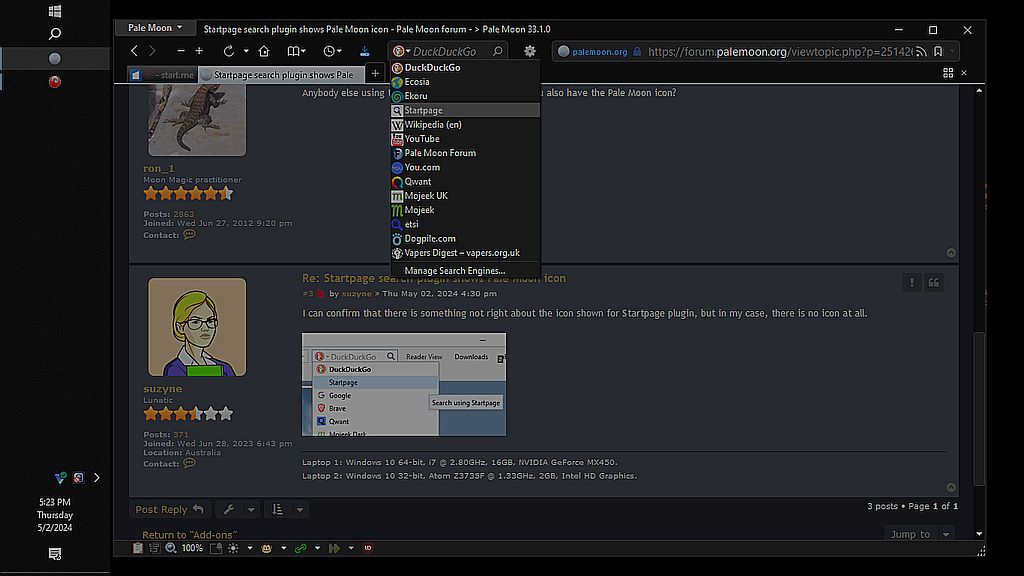Open suzyne's profile link
The image size is (1024, 576).
pyautogui.click(x=163, y=389)
